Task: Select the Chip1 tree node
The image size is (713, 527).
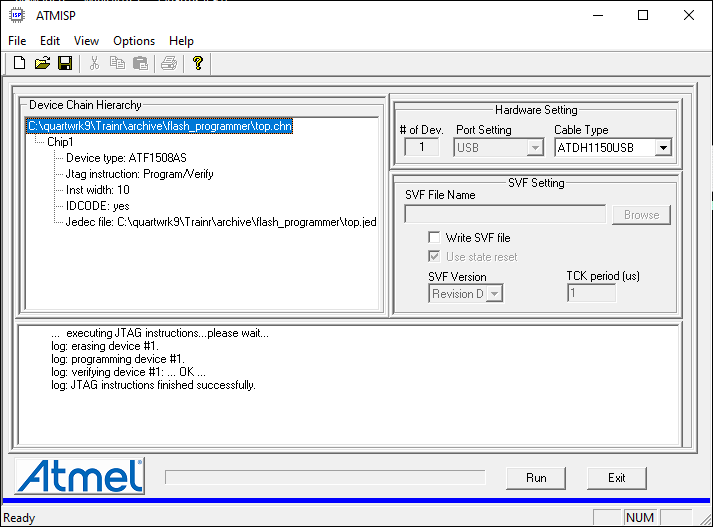Action: (x=60, y=142)
